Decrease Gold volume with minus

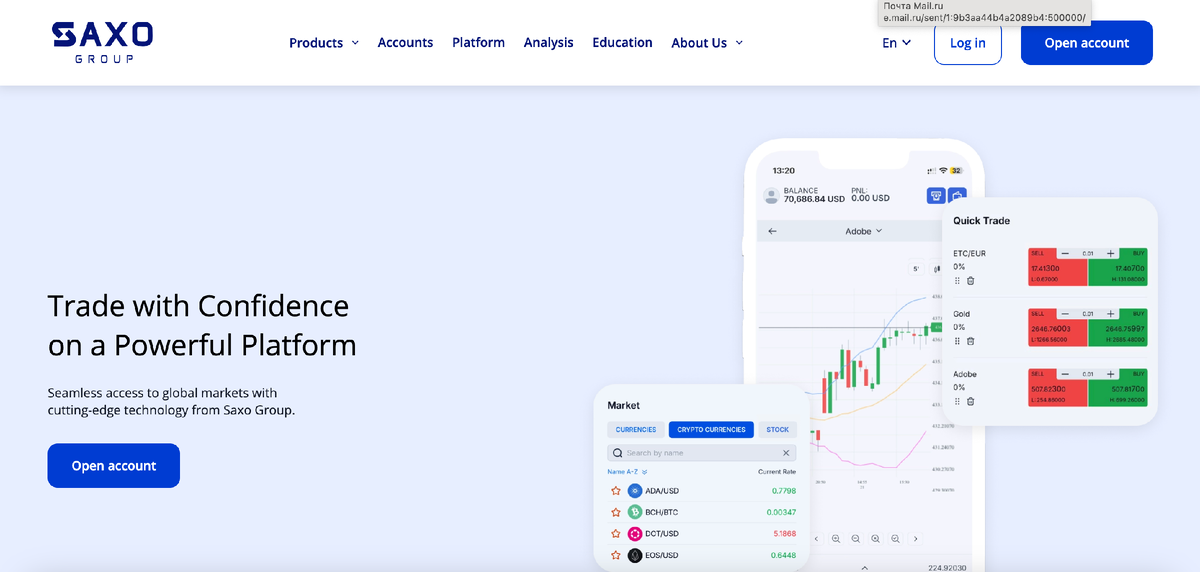(x=1065, y=314)
